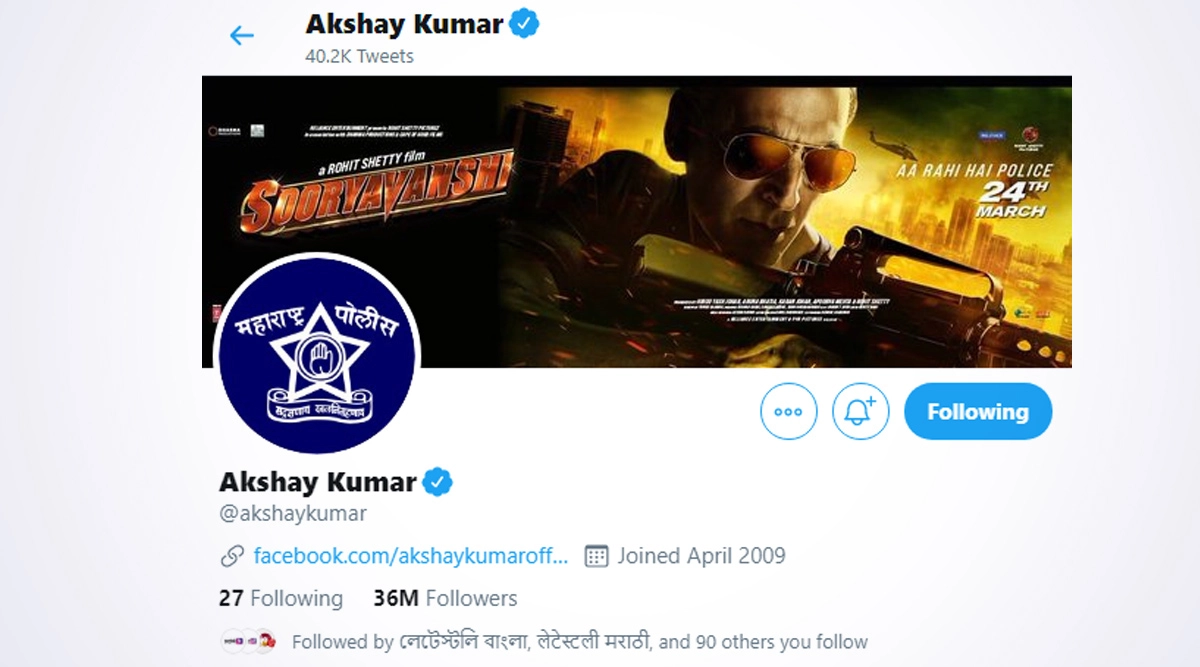The height and width of the screenshot is (667, 1200).
Task: View the 36M Followers list
Action: click(x=445, y=598)
